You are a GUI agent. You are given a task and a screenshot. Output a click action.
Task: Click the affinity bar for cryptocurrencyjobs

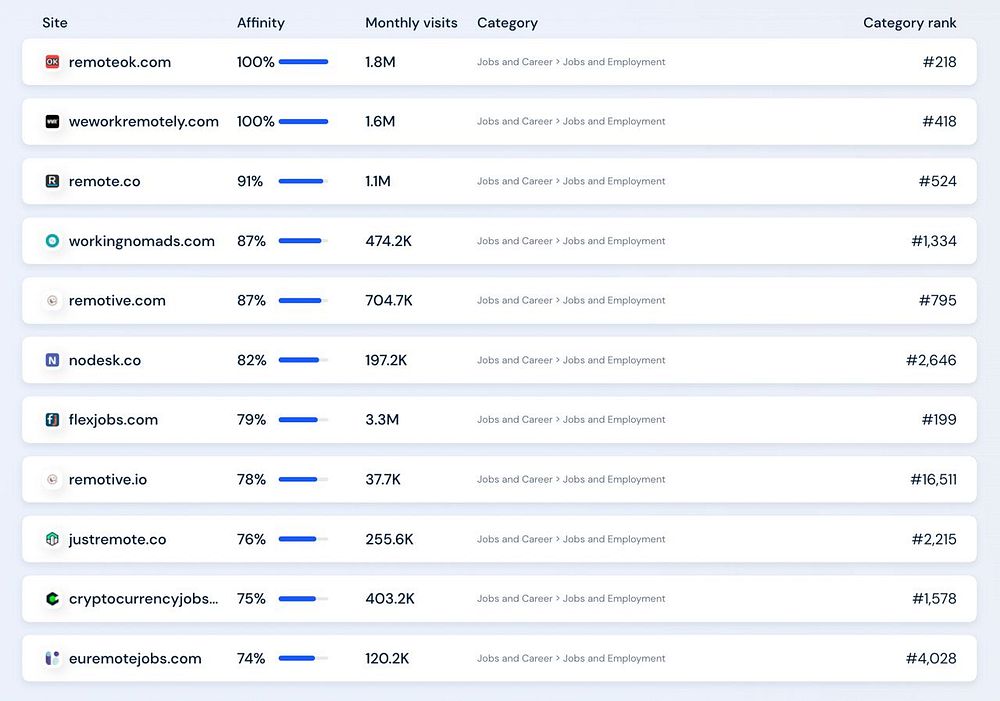tap(304, 598)
